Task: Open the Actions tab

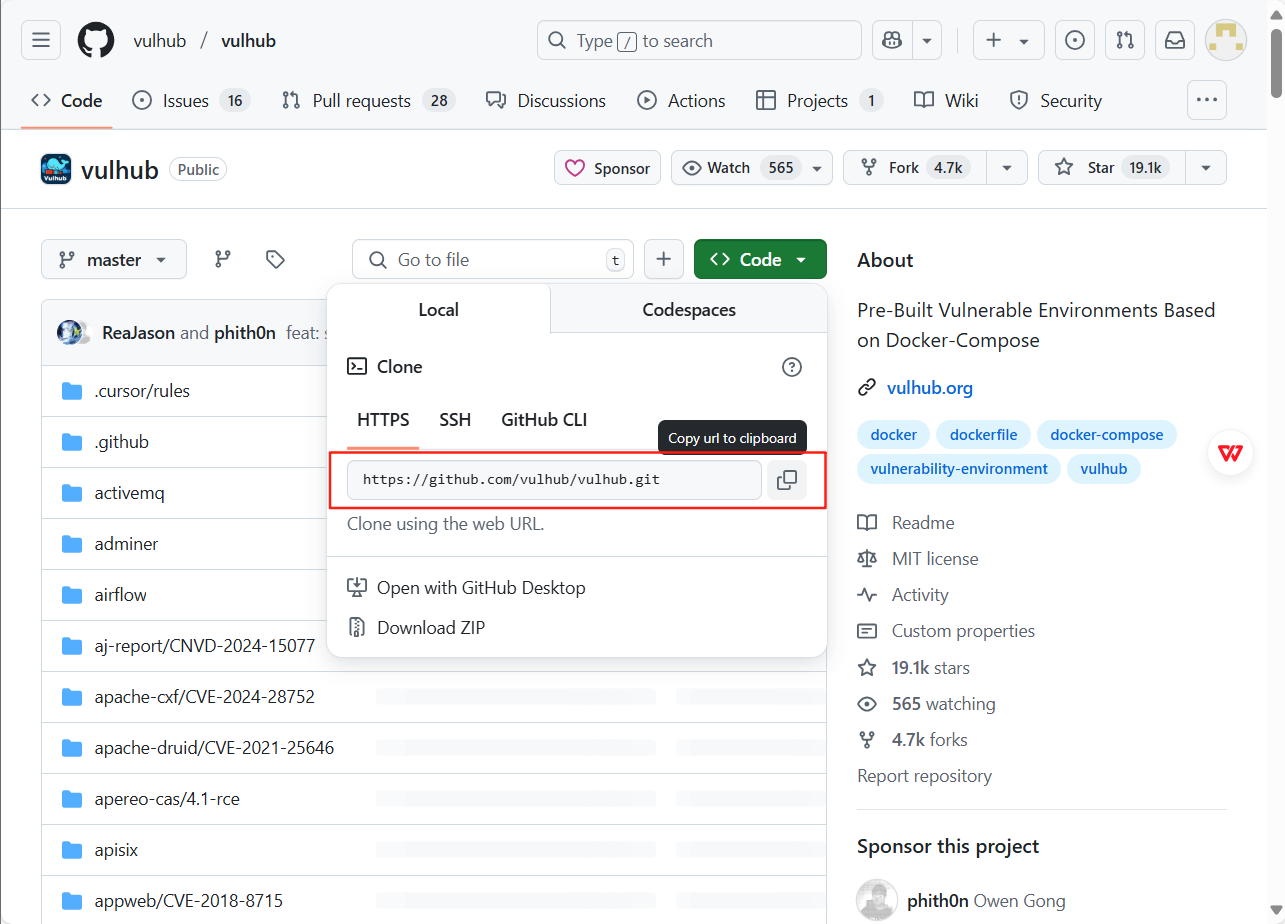Action: click(x=682, y=100)
